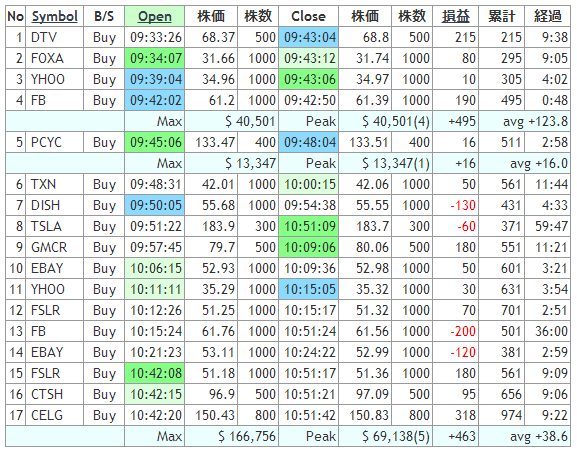Select the B/S column header

pos(104,16)
